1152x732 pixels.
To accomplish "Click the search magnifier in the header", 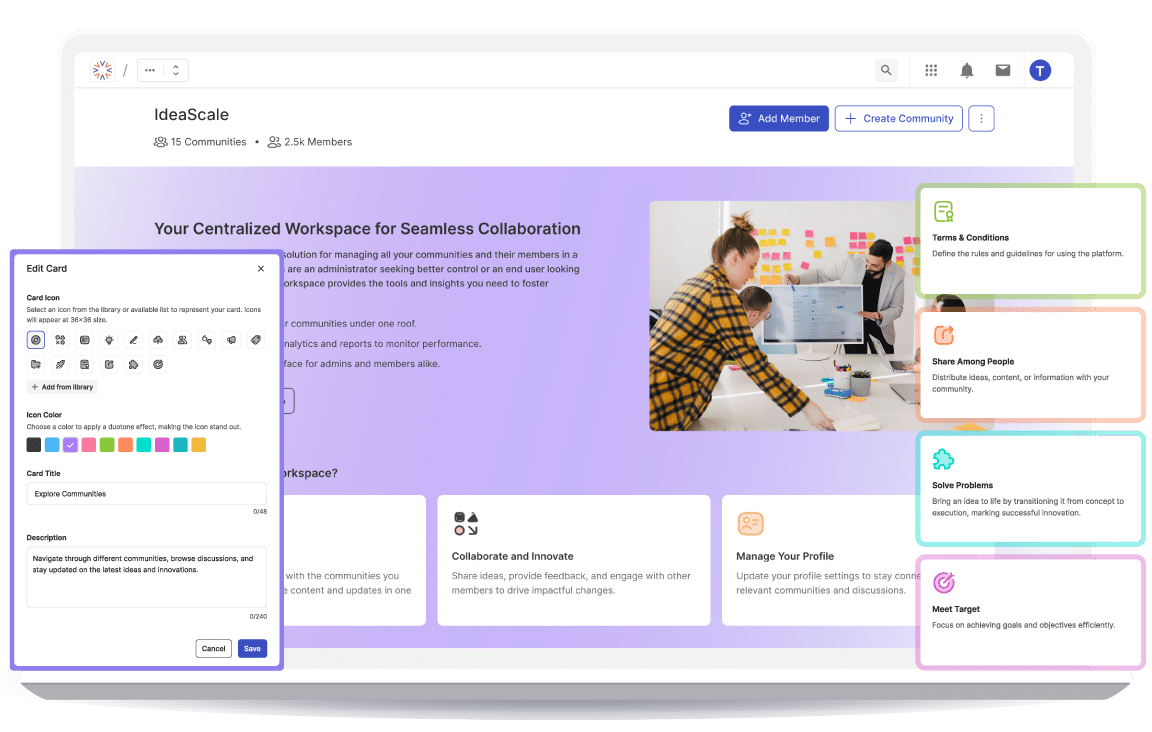I will (886, 70).
